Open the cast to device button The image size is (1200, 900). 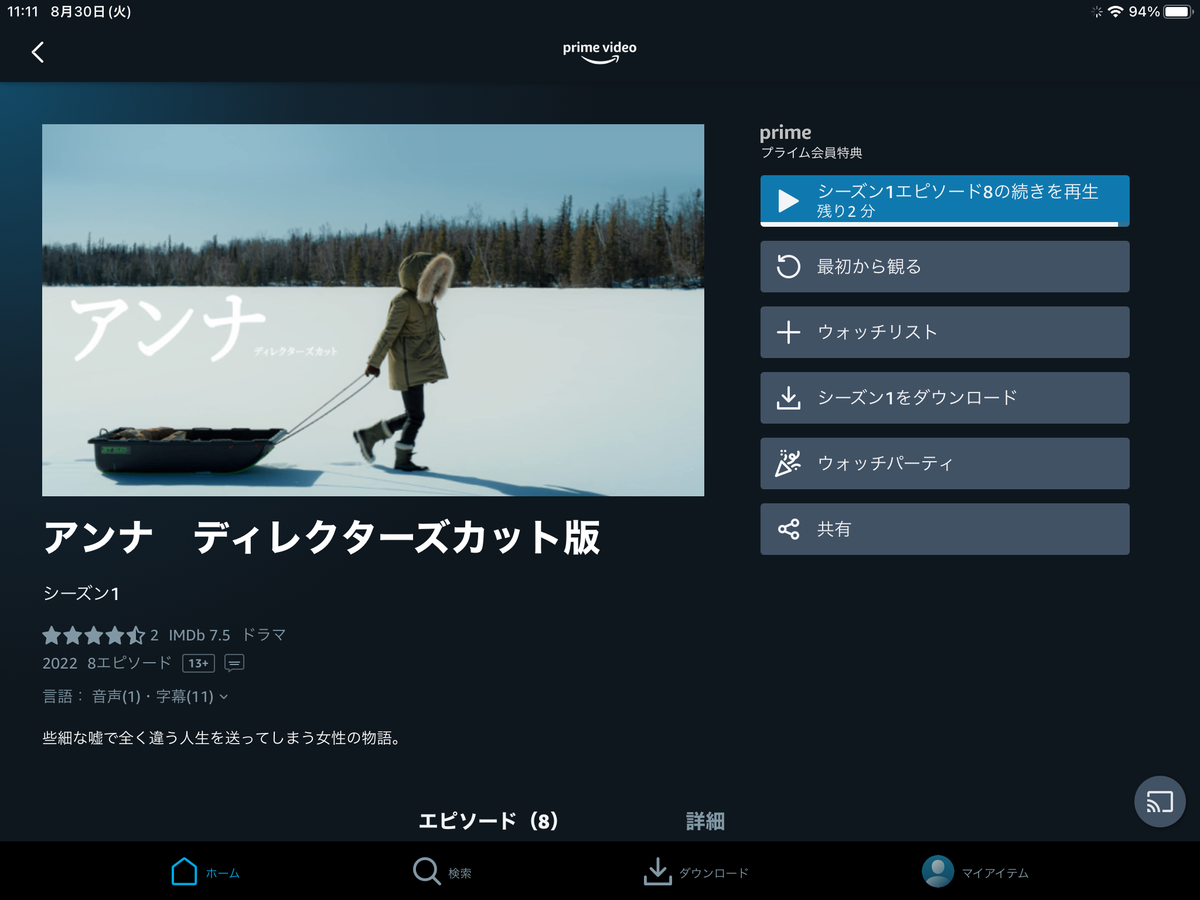point(1160,801)
